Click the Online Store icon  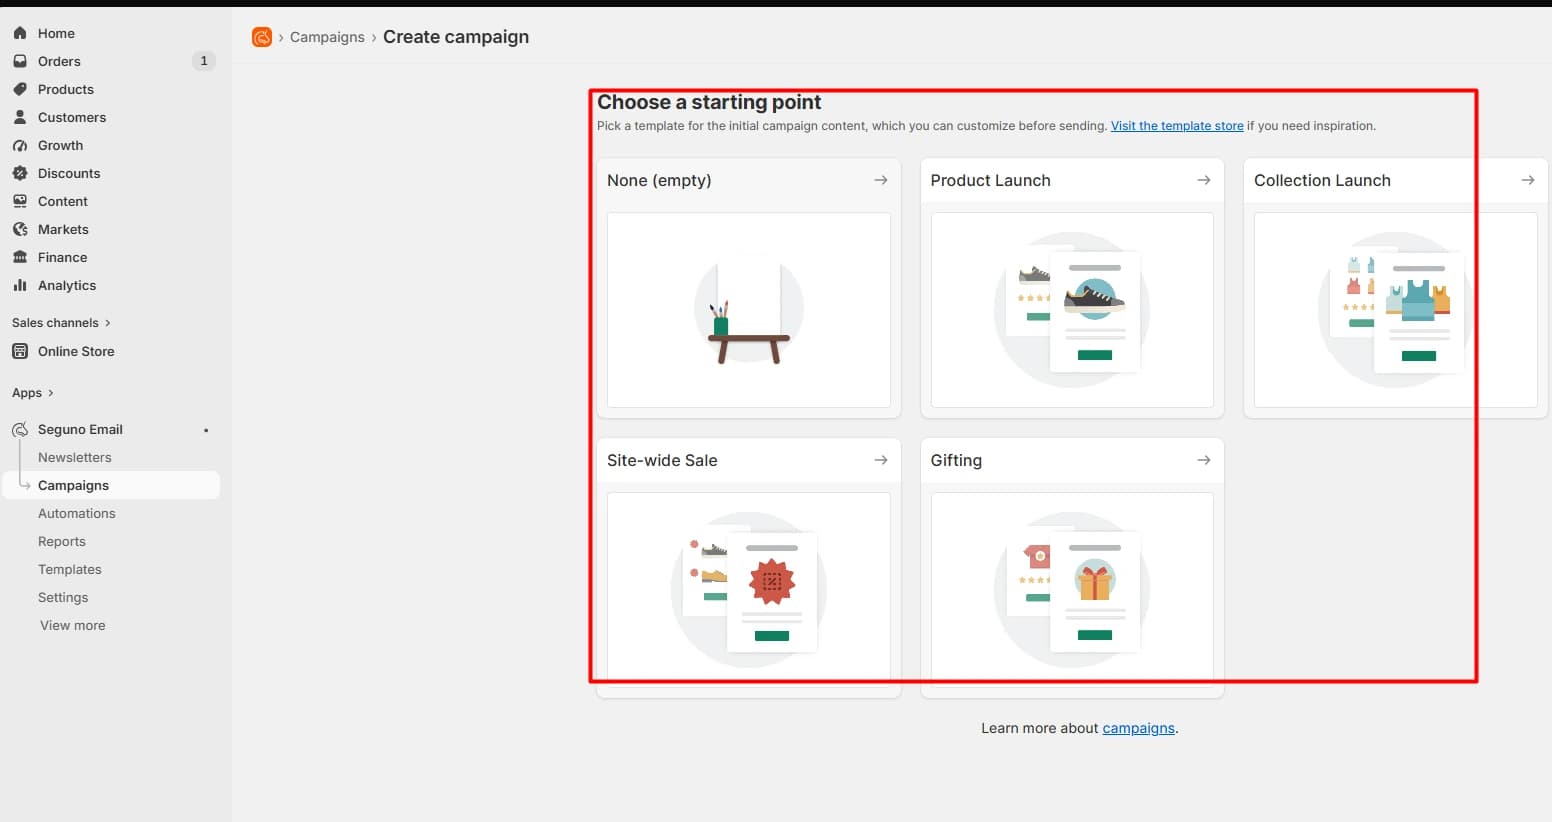[20, 351]
